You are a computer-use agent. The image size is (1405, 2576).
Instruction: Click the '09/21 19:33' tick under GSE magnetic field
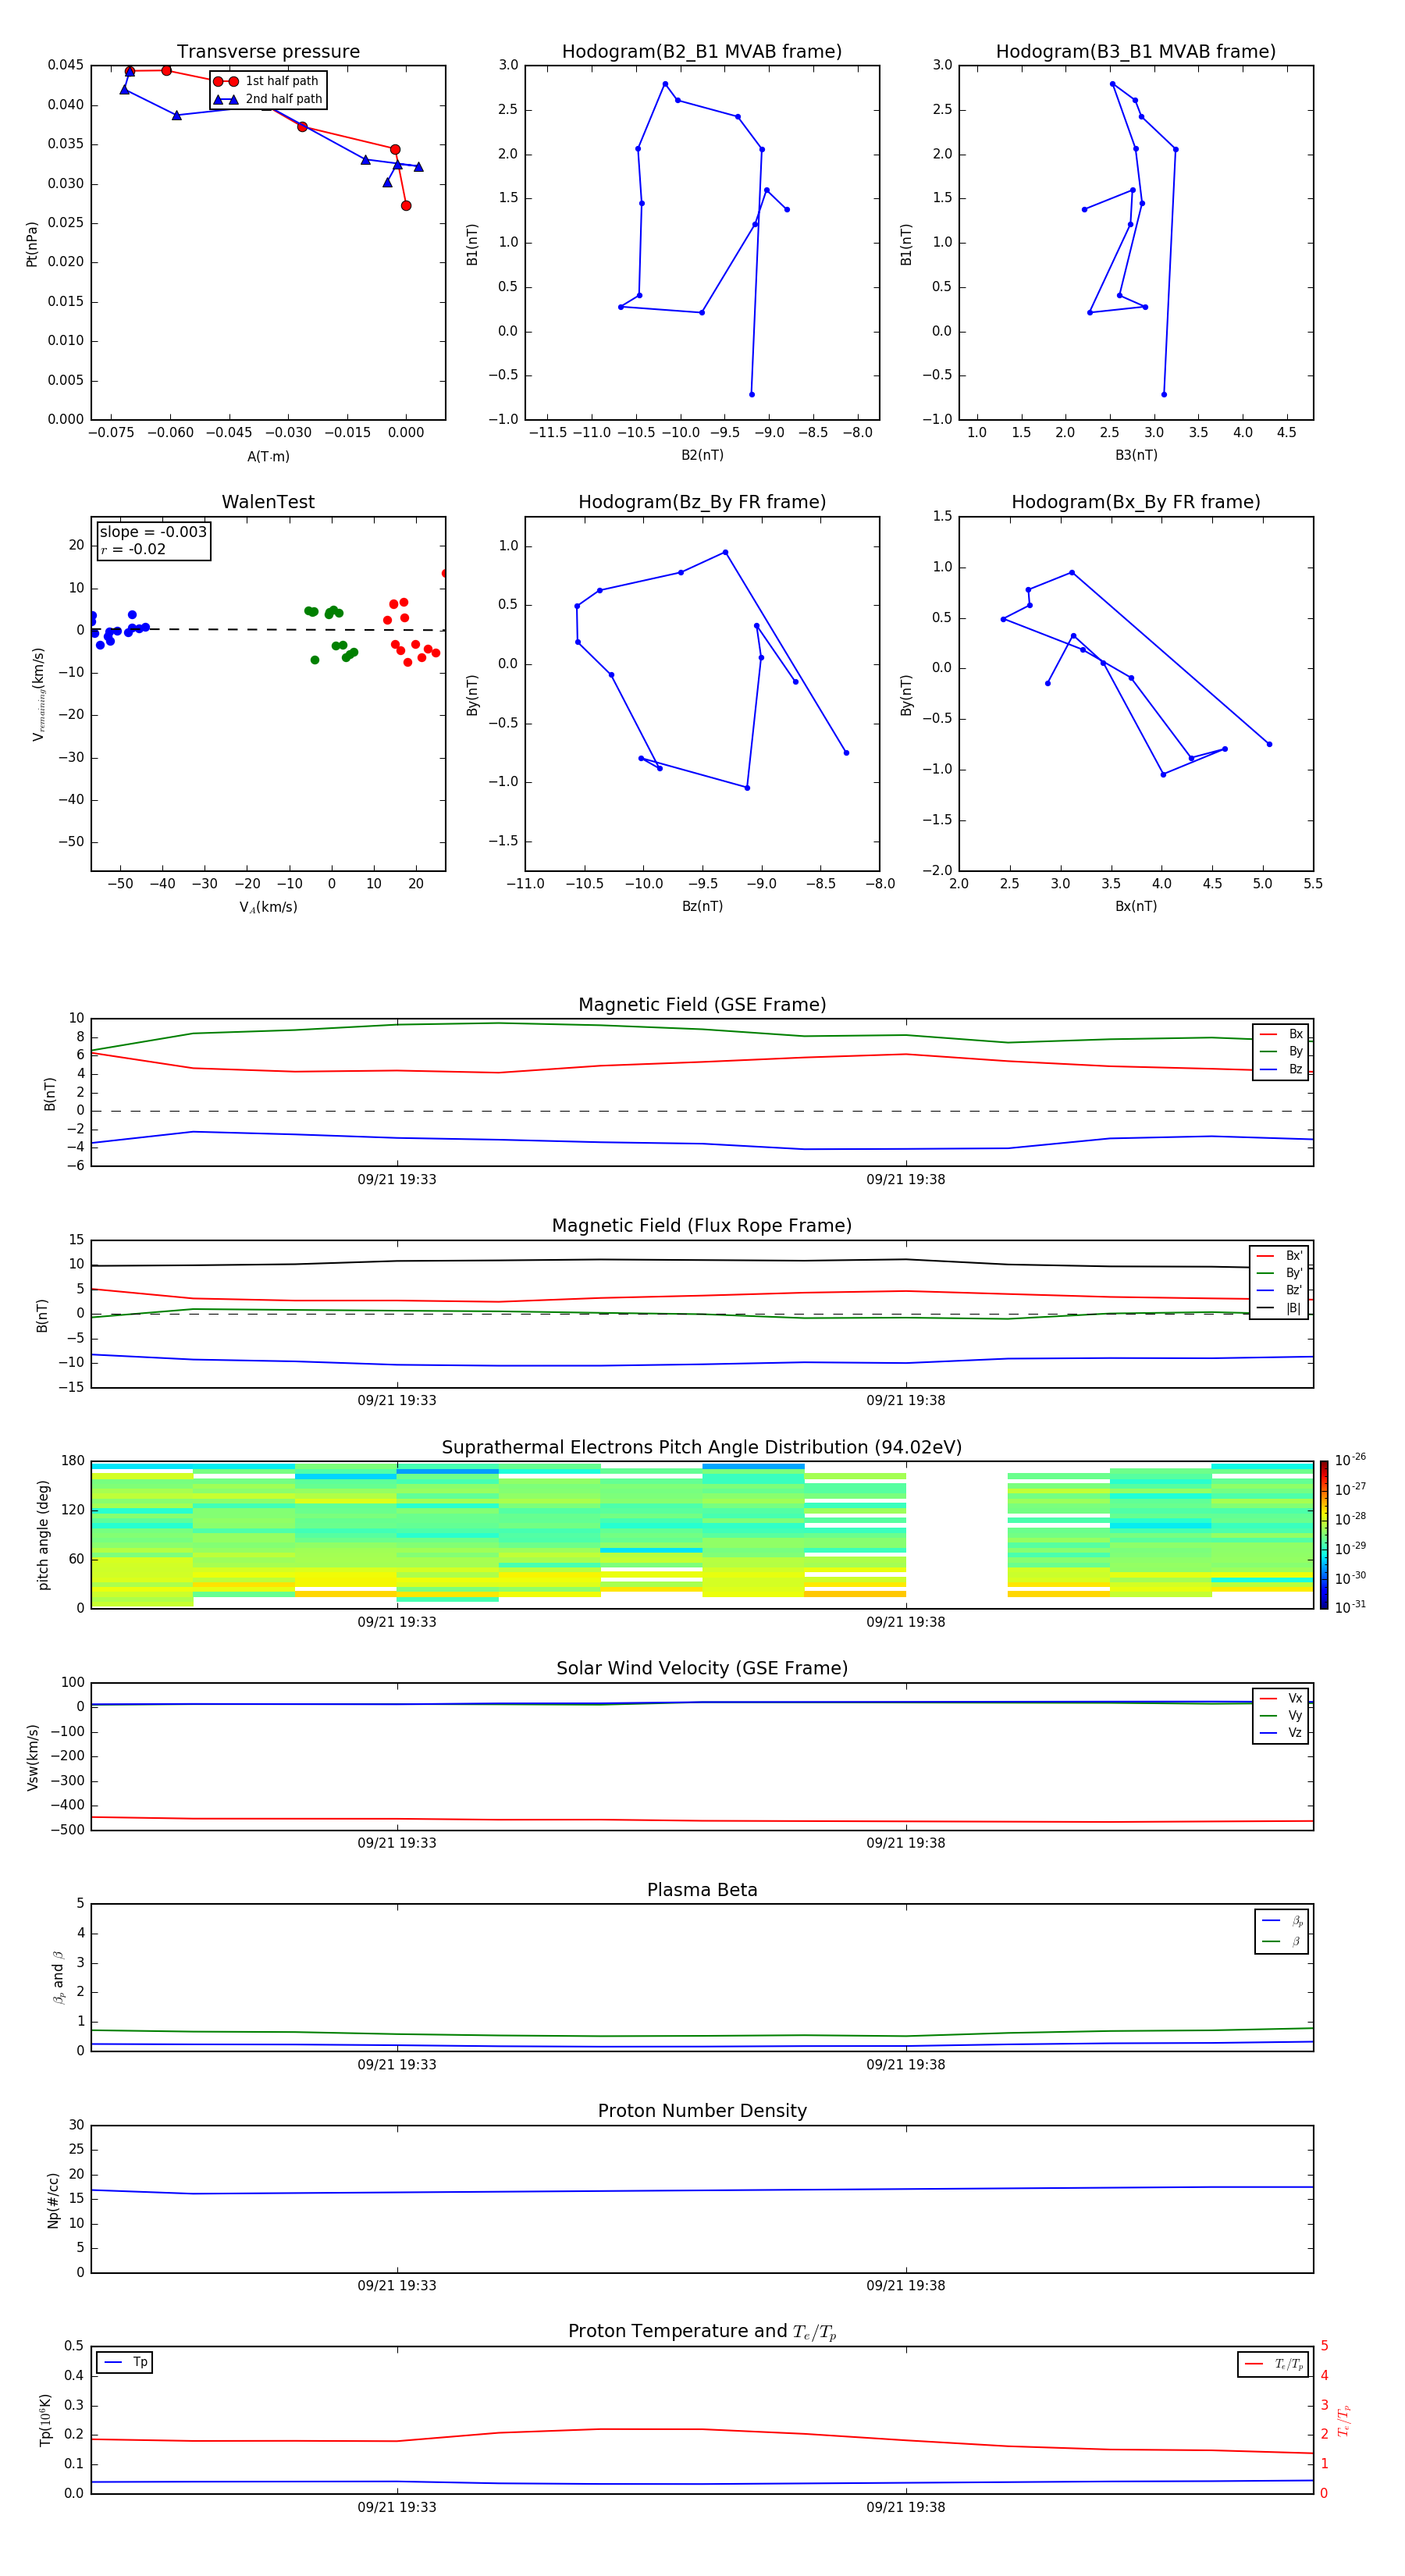click(397, 1180)
